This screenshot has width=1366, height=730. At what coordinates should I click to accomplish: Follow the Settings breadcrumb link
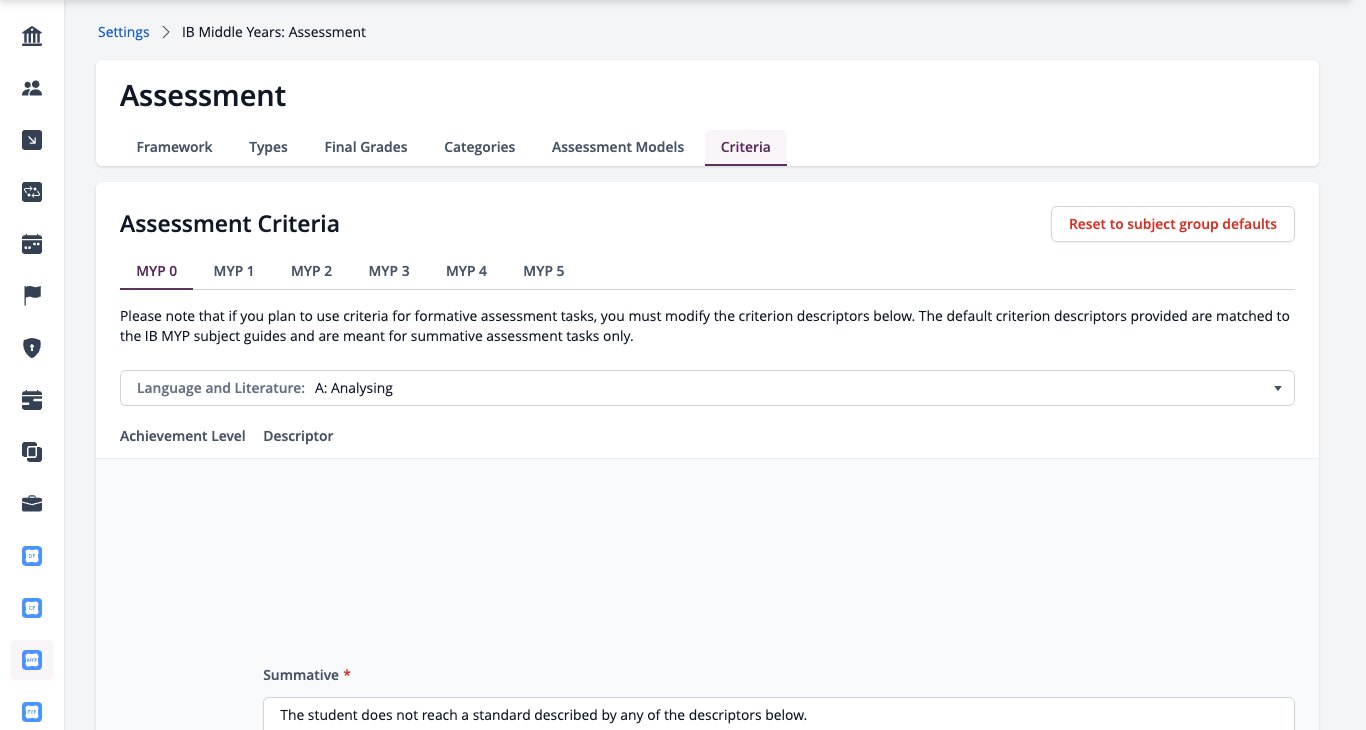coord(123,32)
